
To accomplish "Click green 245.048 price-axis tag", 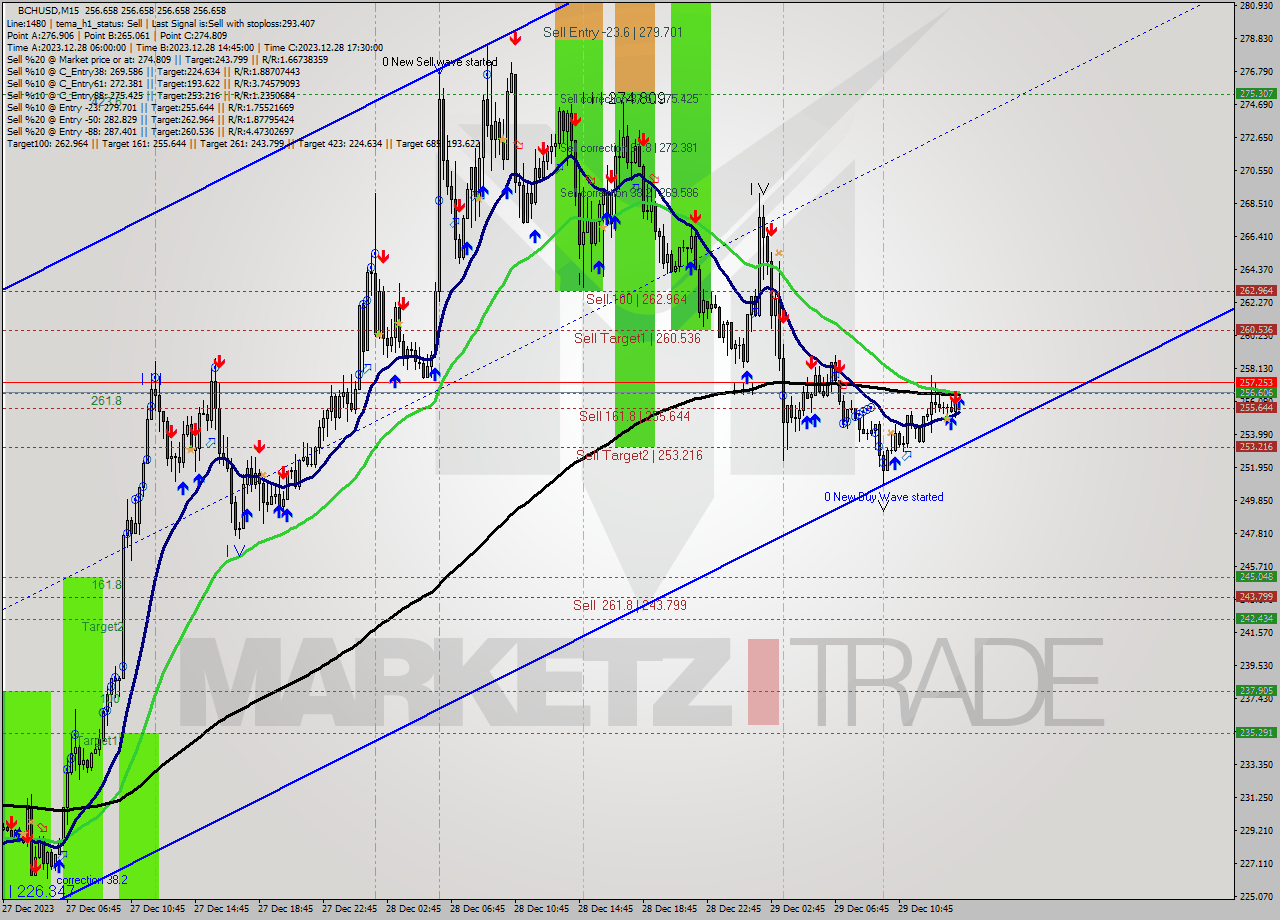I will point(1256,576).
